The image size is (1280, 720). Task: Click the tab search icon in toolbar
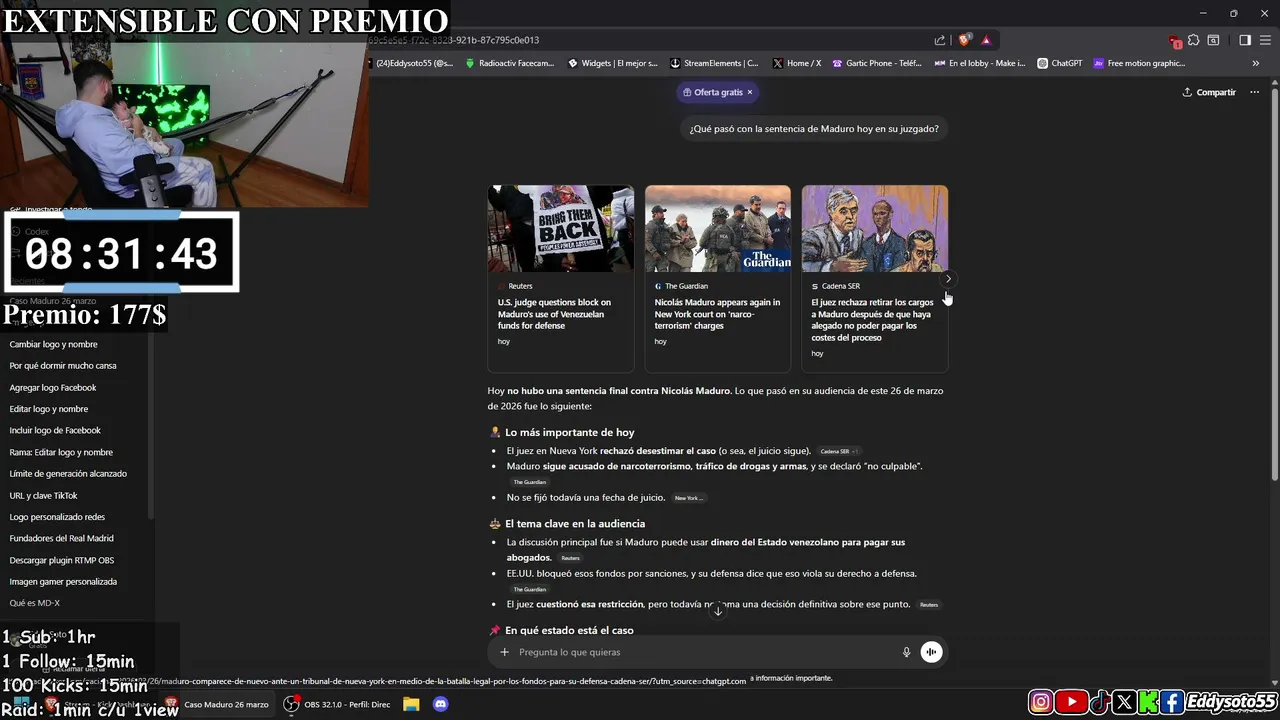1213,40
